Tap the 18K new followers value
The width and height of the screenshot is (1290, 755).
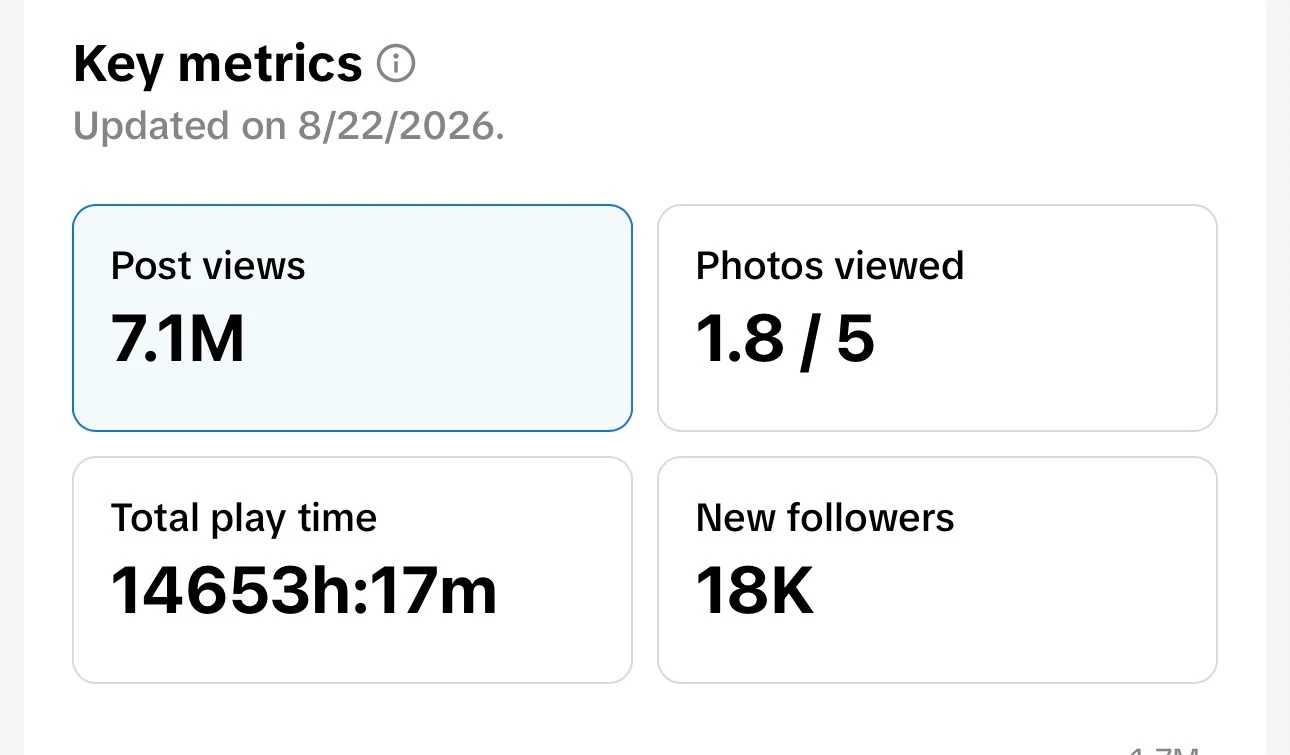click(x=755, y=590)
